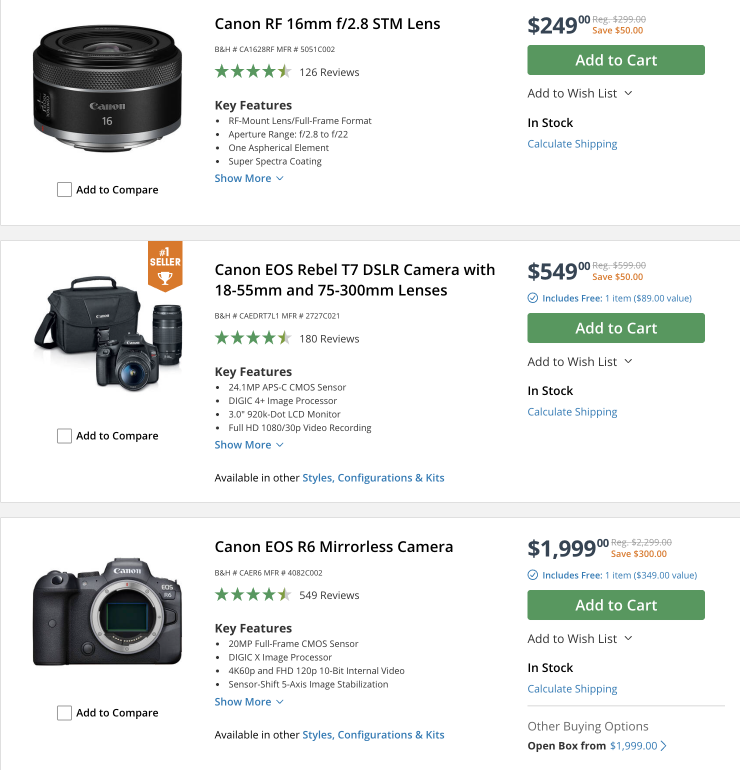Open Add to Wish List dropdown for Rebel T7
This screenshot has width=740, height=770.
(x=580, y=362)
